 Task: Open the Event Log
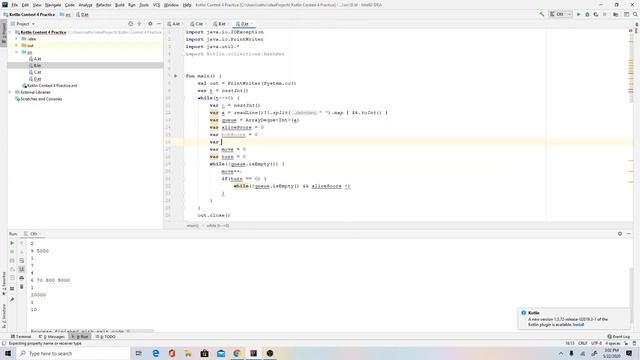click(x=618, y=336)
